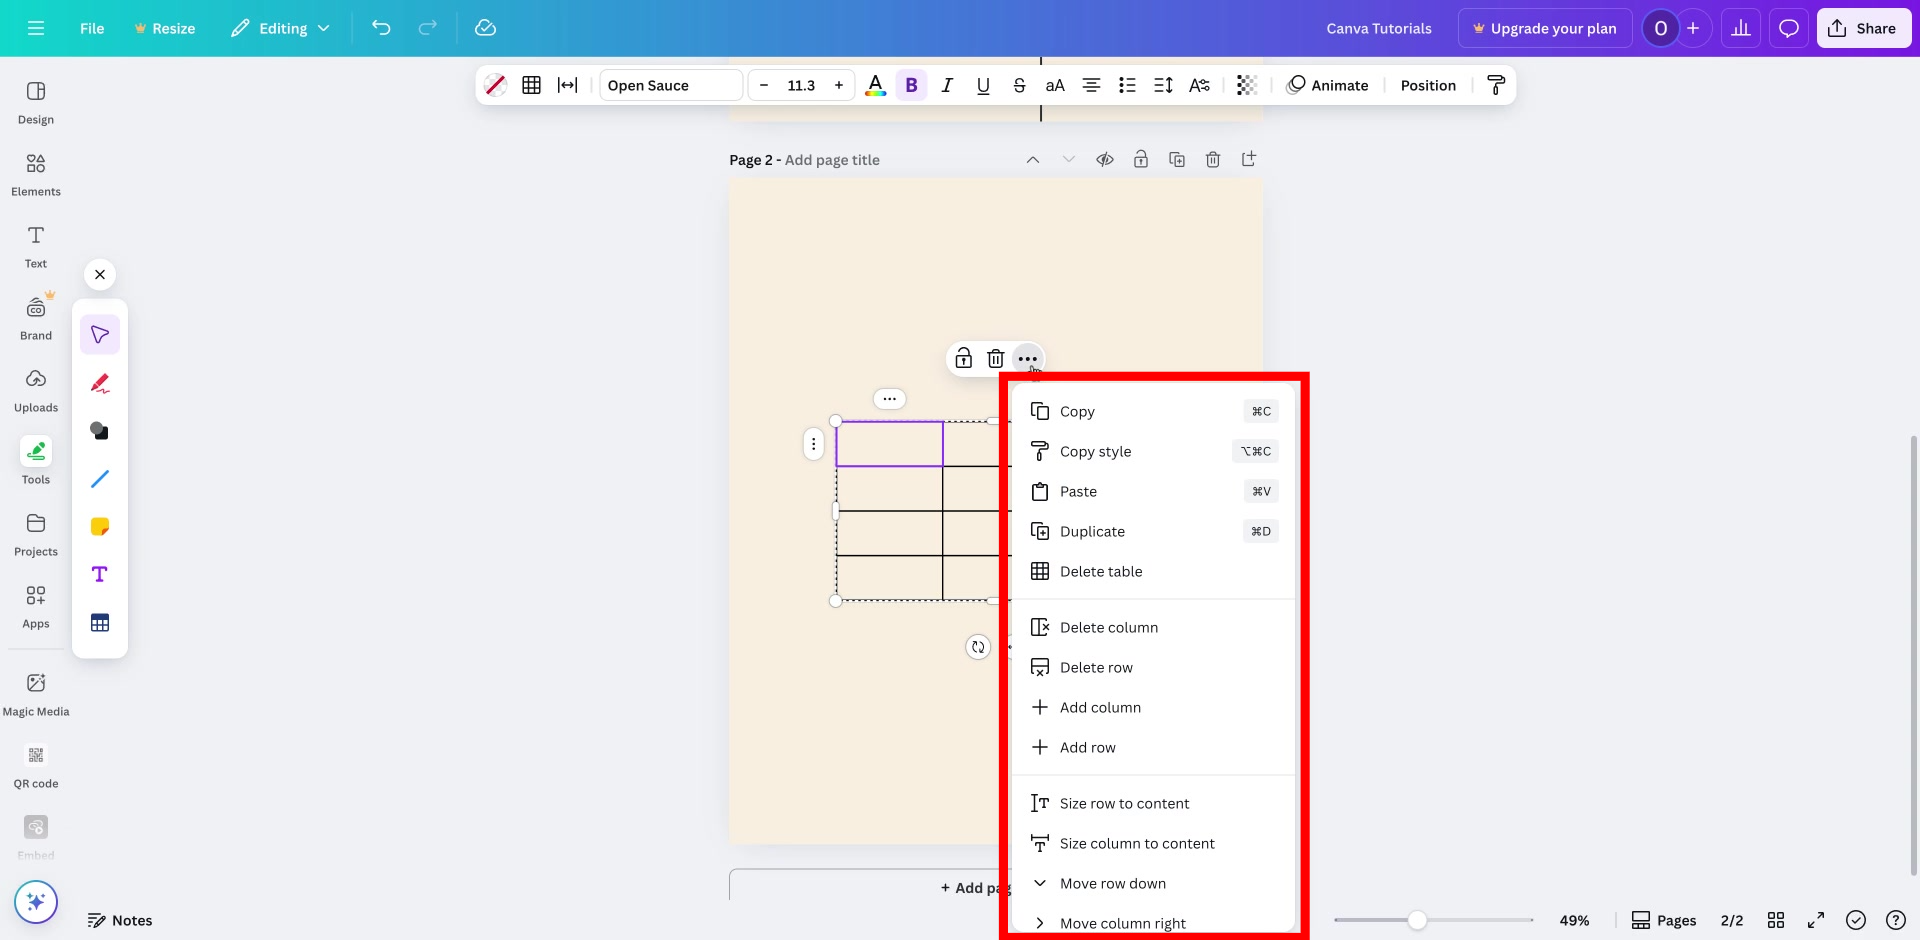Toggle bold text formatting
The image size is (1920, 940).
pyautogui.click(x=911, y=85)
